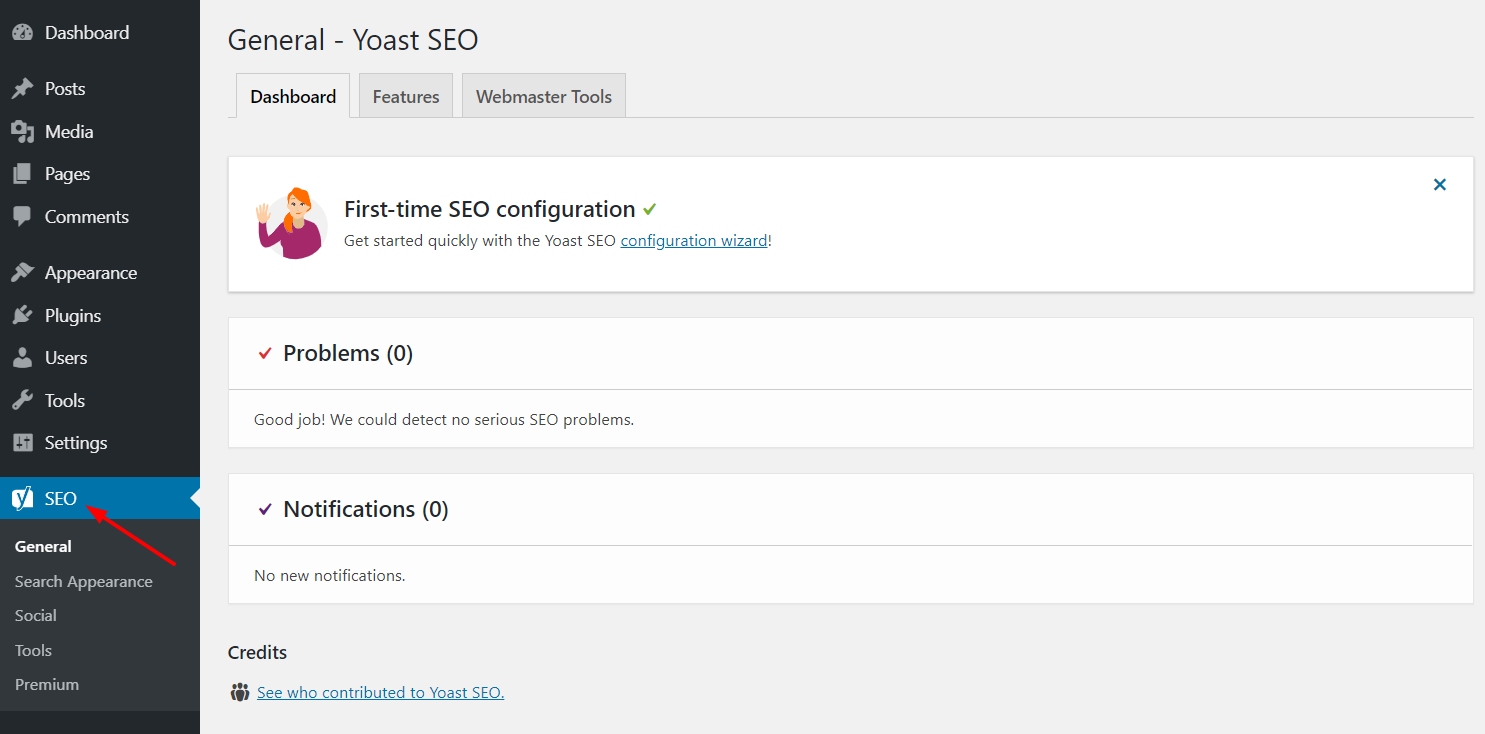The width and height of the screenshot is (1485, 734).
Task: Click the Yoast assistant avatar image
Action: 290,223
